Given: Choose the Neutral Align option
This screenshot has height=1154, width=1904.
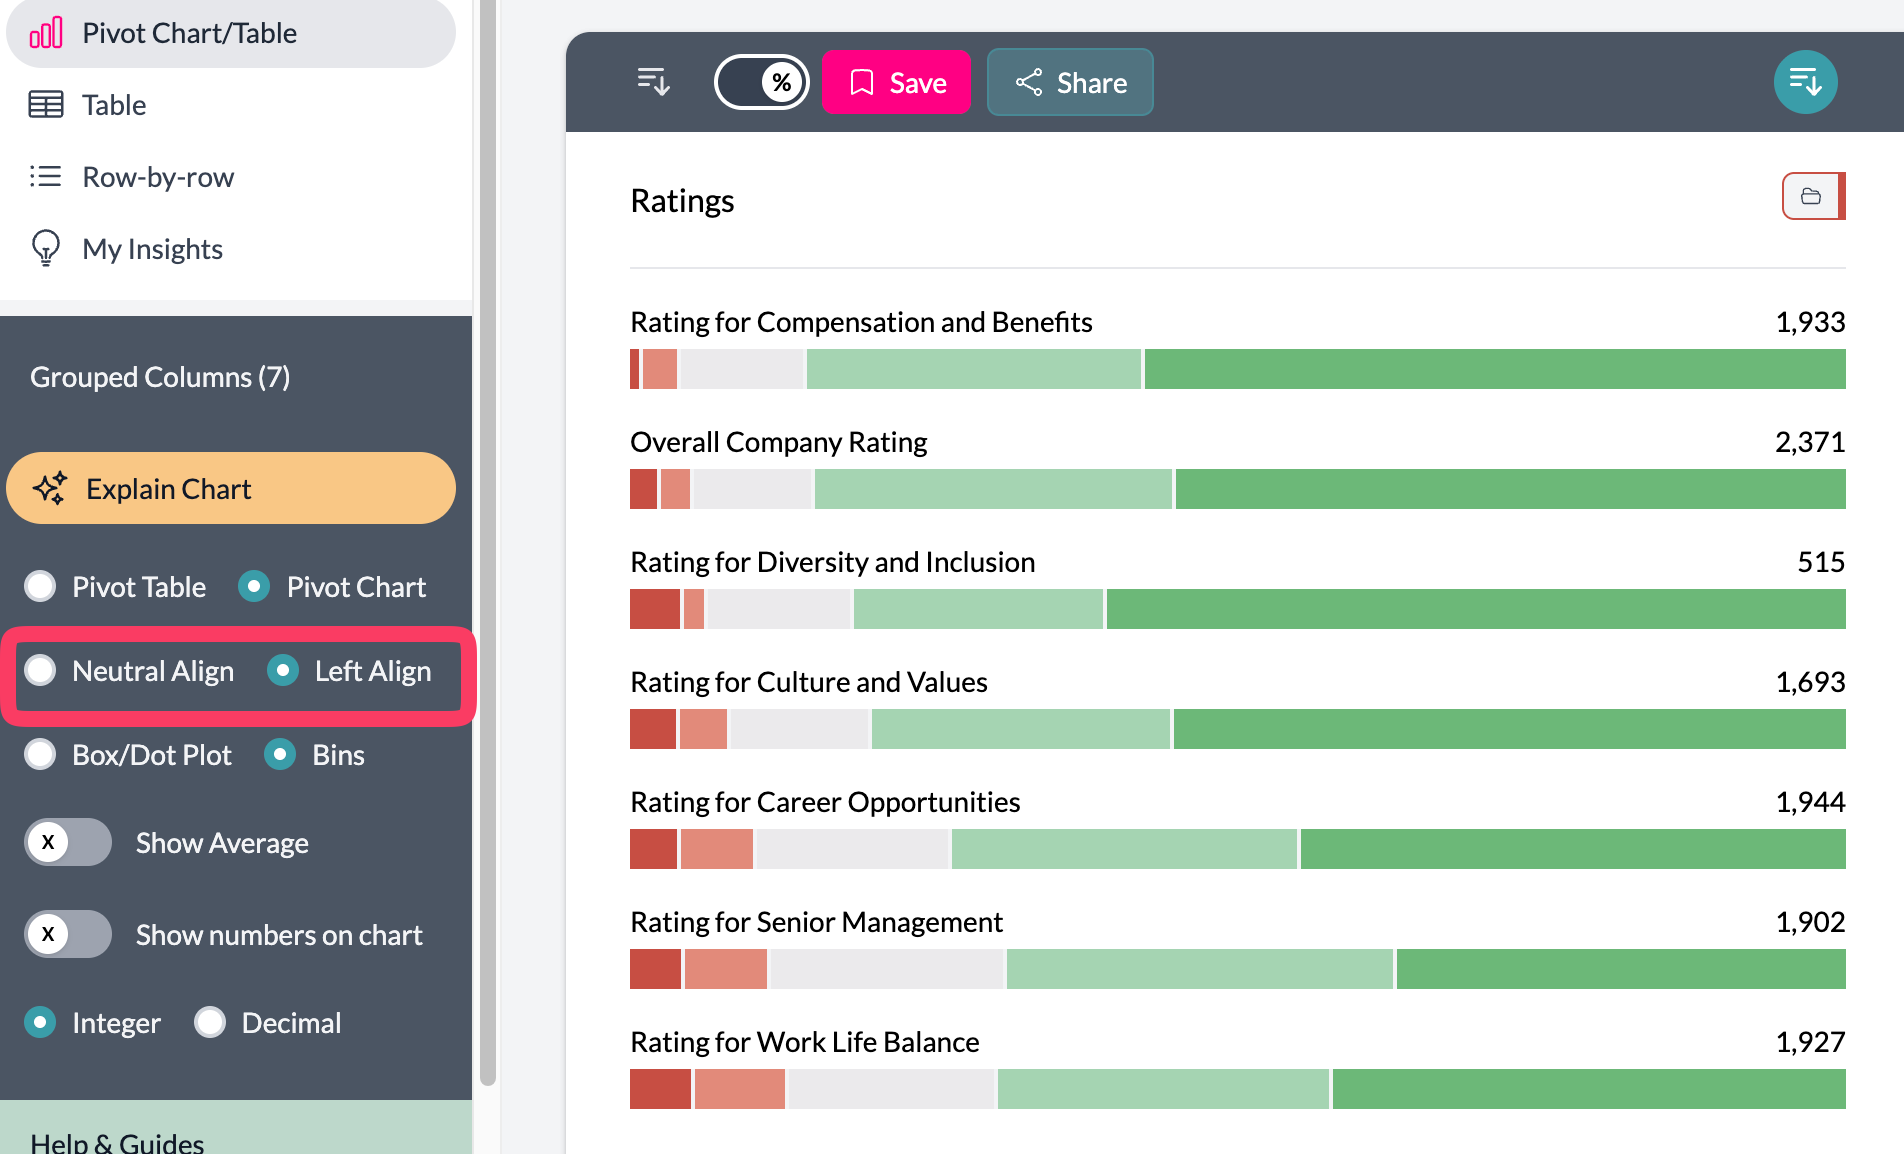Looking at the screenshot, I should point(41,670).
